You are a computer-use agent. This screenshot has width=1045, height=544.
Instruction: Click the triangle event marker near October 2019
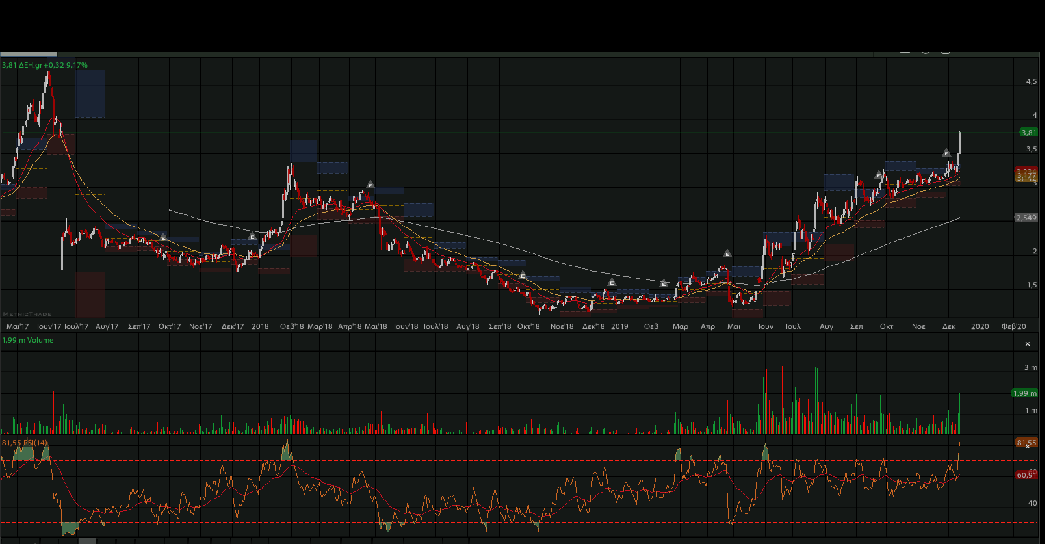[x=879, y=175]
